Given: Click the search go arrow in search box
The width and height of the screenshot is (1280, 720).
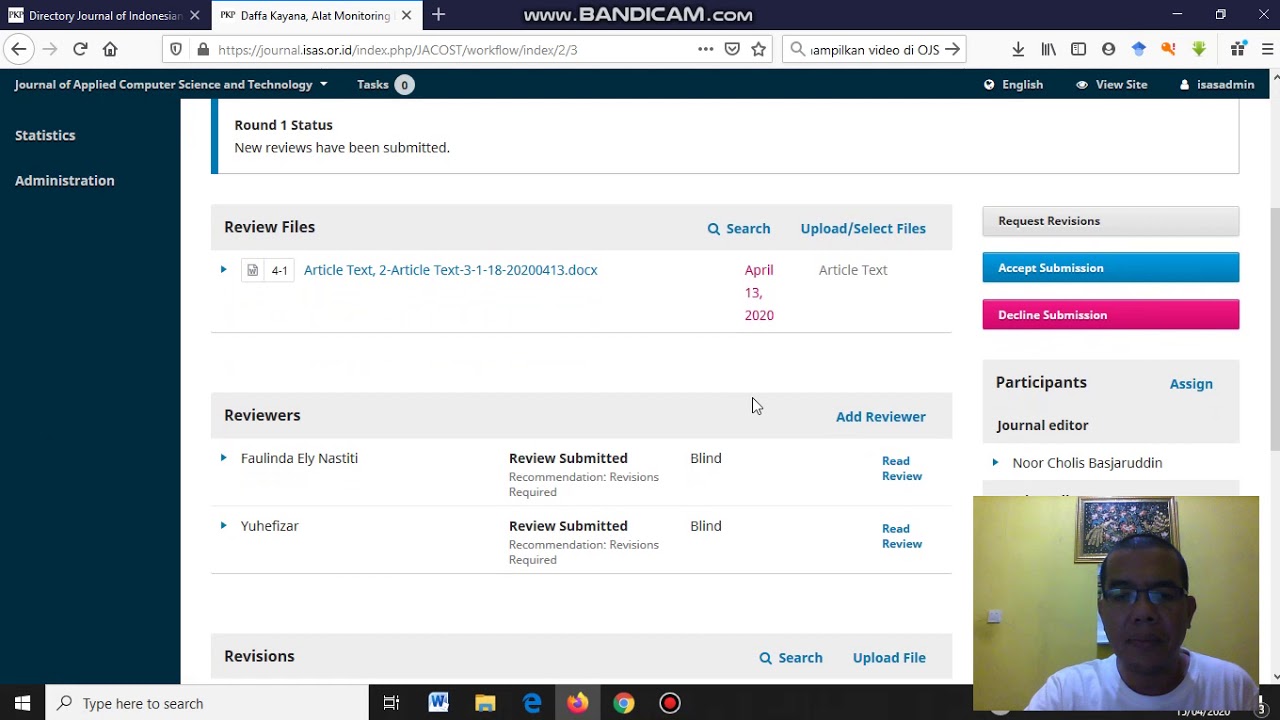Looking at the screenshot, I should 952,49.
